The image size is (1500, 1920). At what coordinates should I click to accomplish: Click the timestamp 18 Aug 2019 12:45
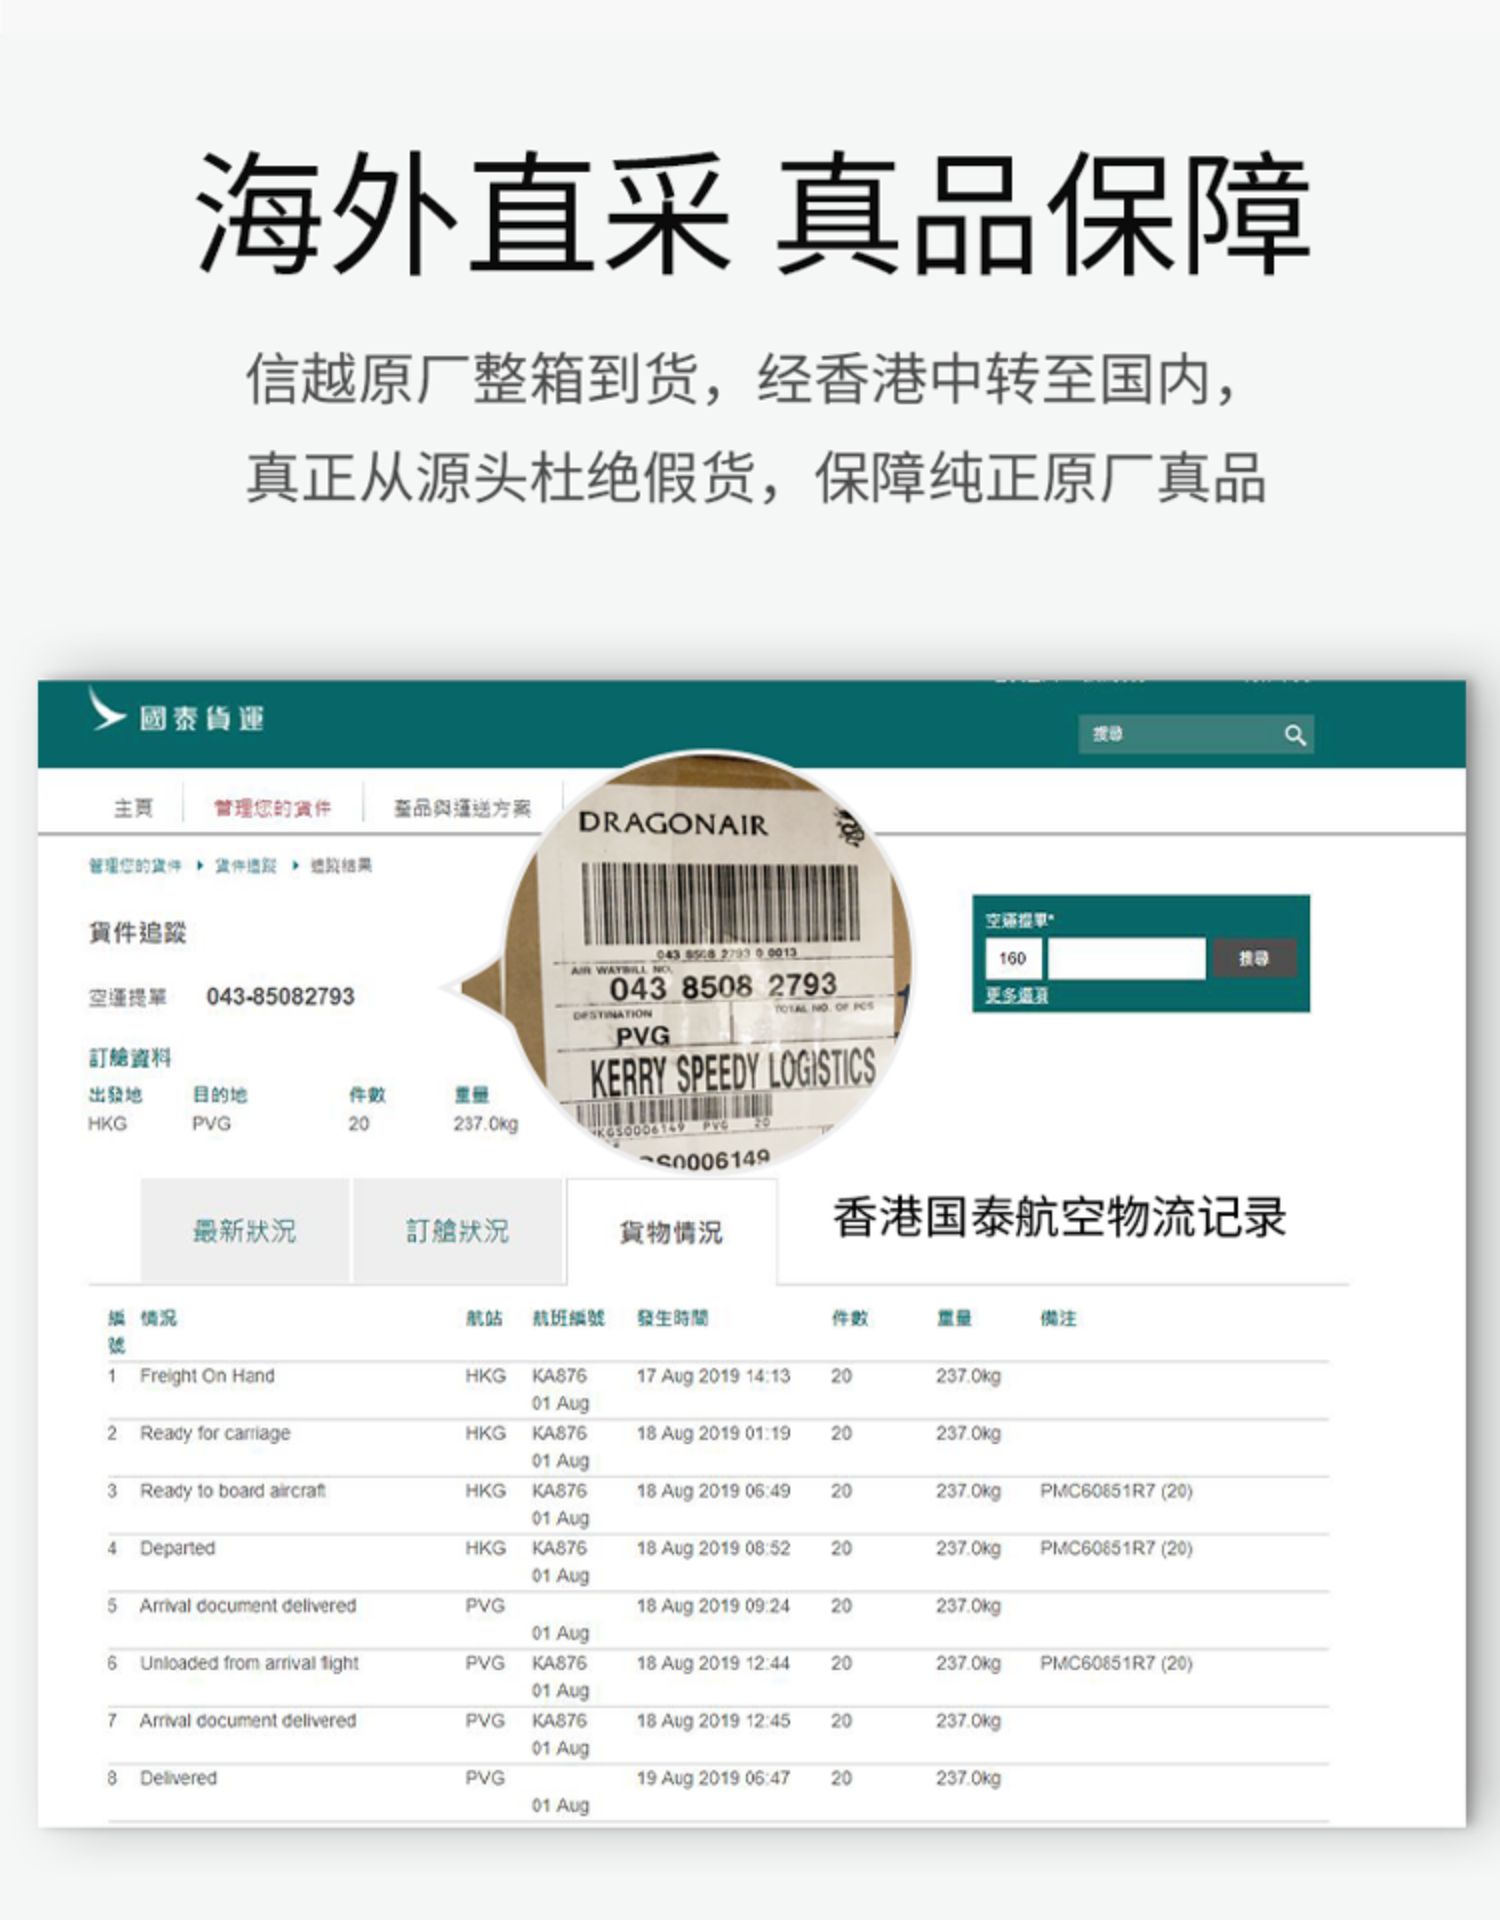713,1721
